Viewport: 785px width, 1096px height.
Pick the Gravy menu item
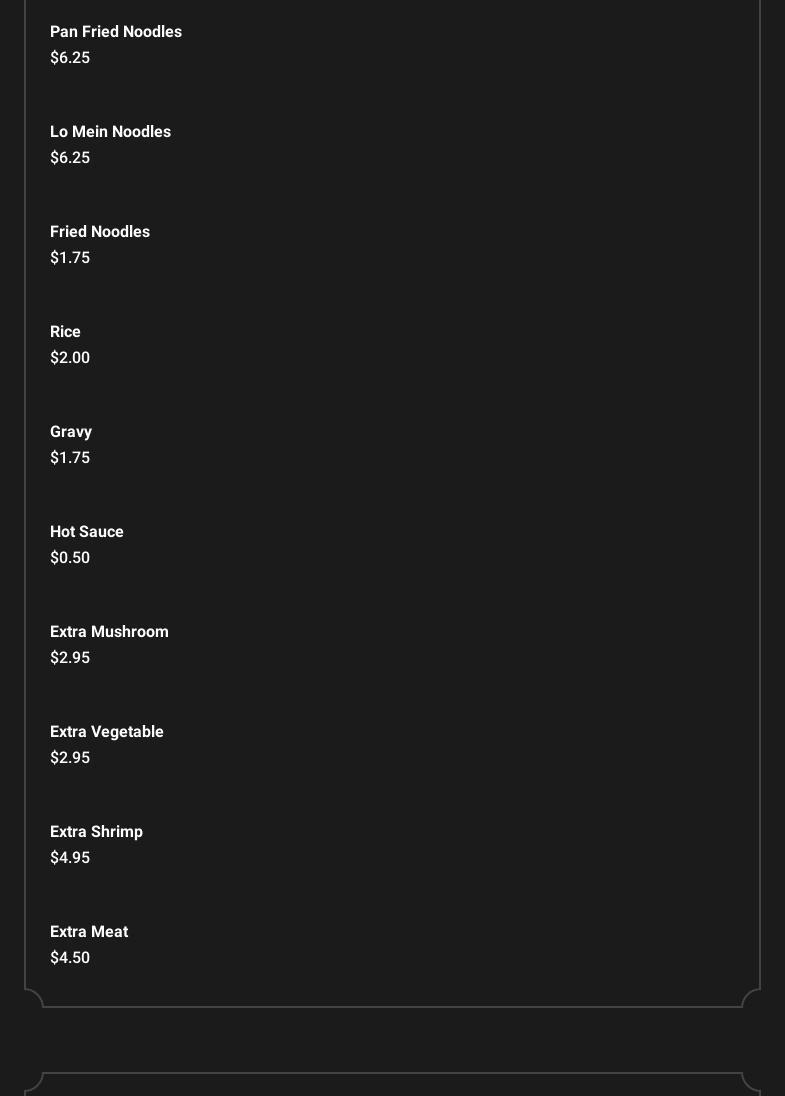[x=71, y=432]
